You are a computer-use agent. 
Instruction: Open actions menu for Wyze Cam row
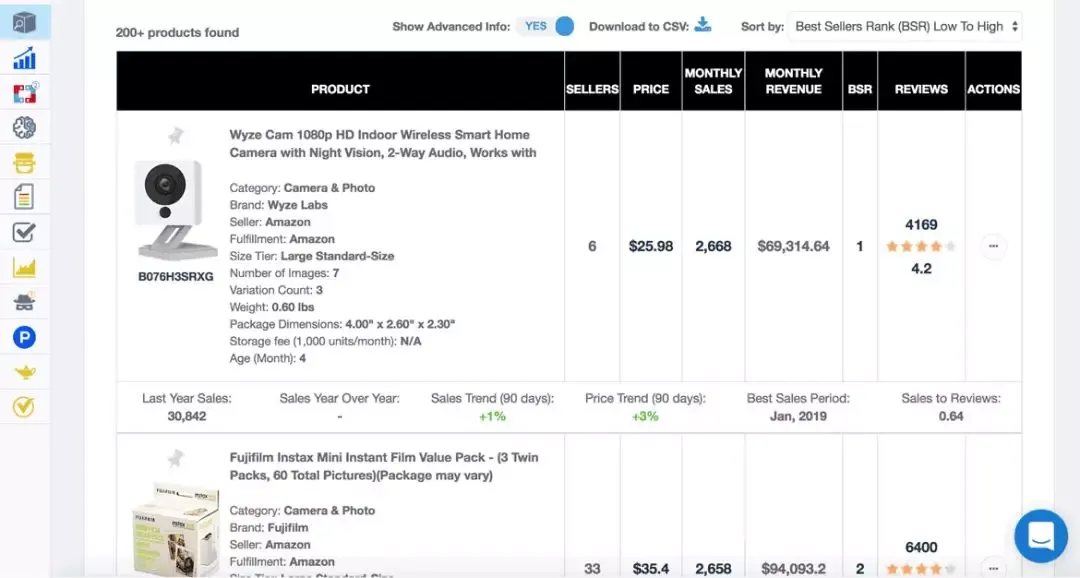click(x=993, y=246)
